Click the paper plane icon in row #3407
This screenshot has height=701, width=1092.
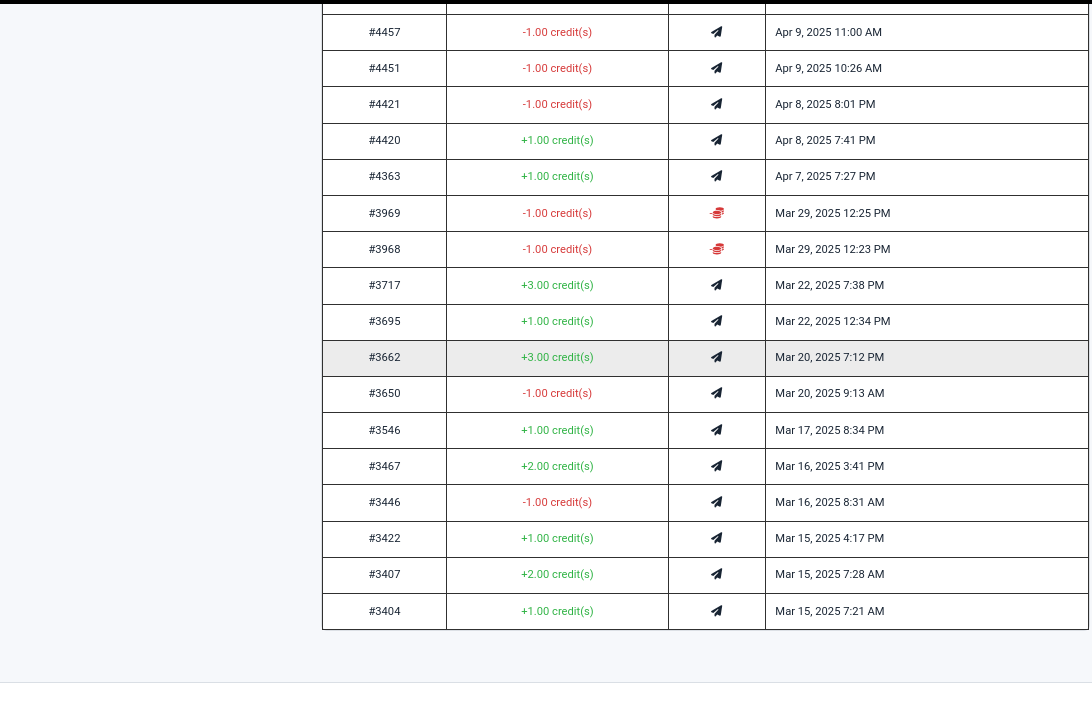(x=717, y=574)
